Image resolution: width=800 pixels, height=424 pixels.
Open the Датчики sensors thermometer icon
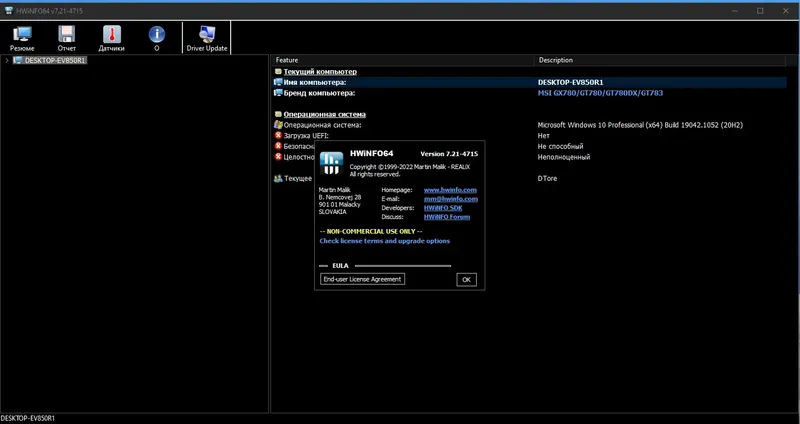[x=111, y=38]
